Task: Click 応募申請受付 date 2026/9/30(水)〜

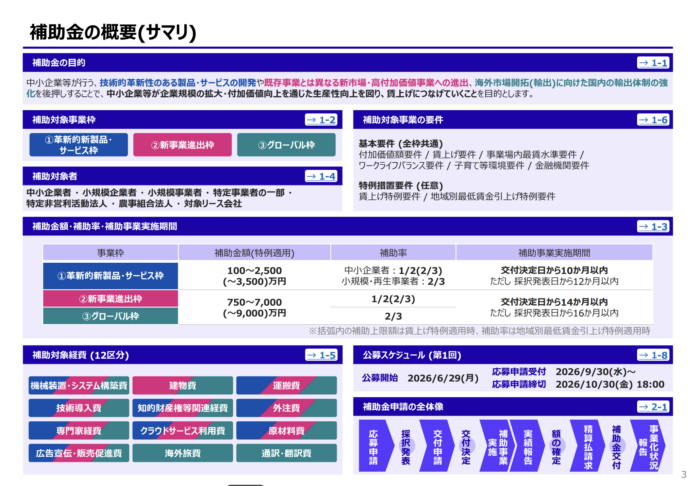Action: (x=596, y=372)
